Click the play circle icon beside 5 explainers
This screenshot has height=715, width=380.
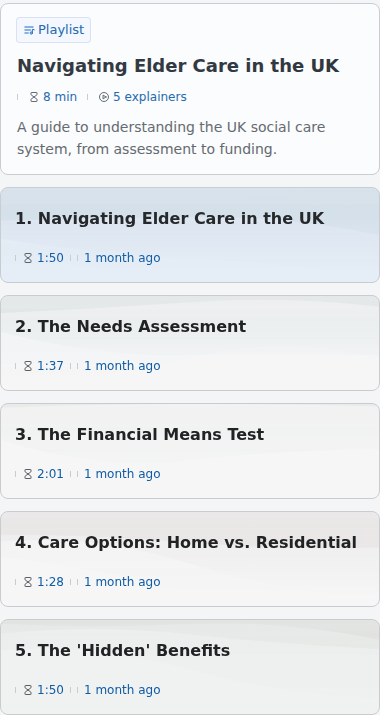(104, 97)
